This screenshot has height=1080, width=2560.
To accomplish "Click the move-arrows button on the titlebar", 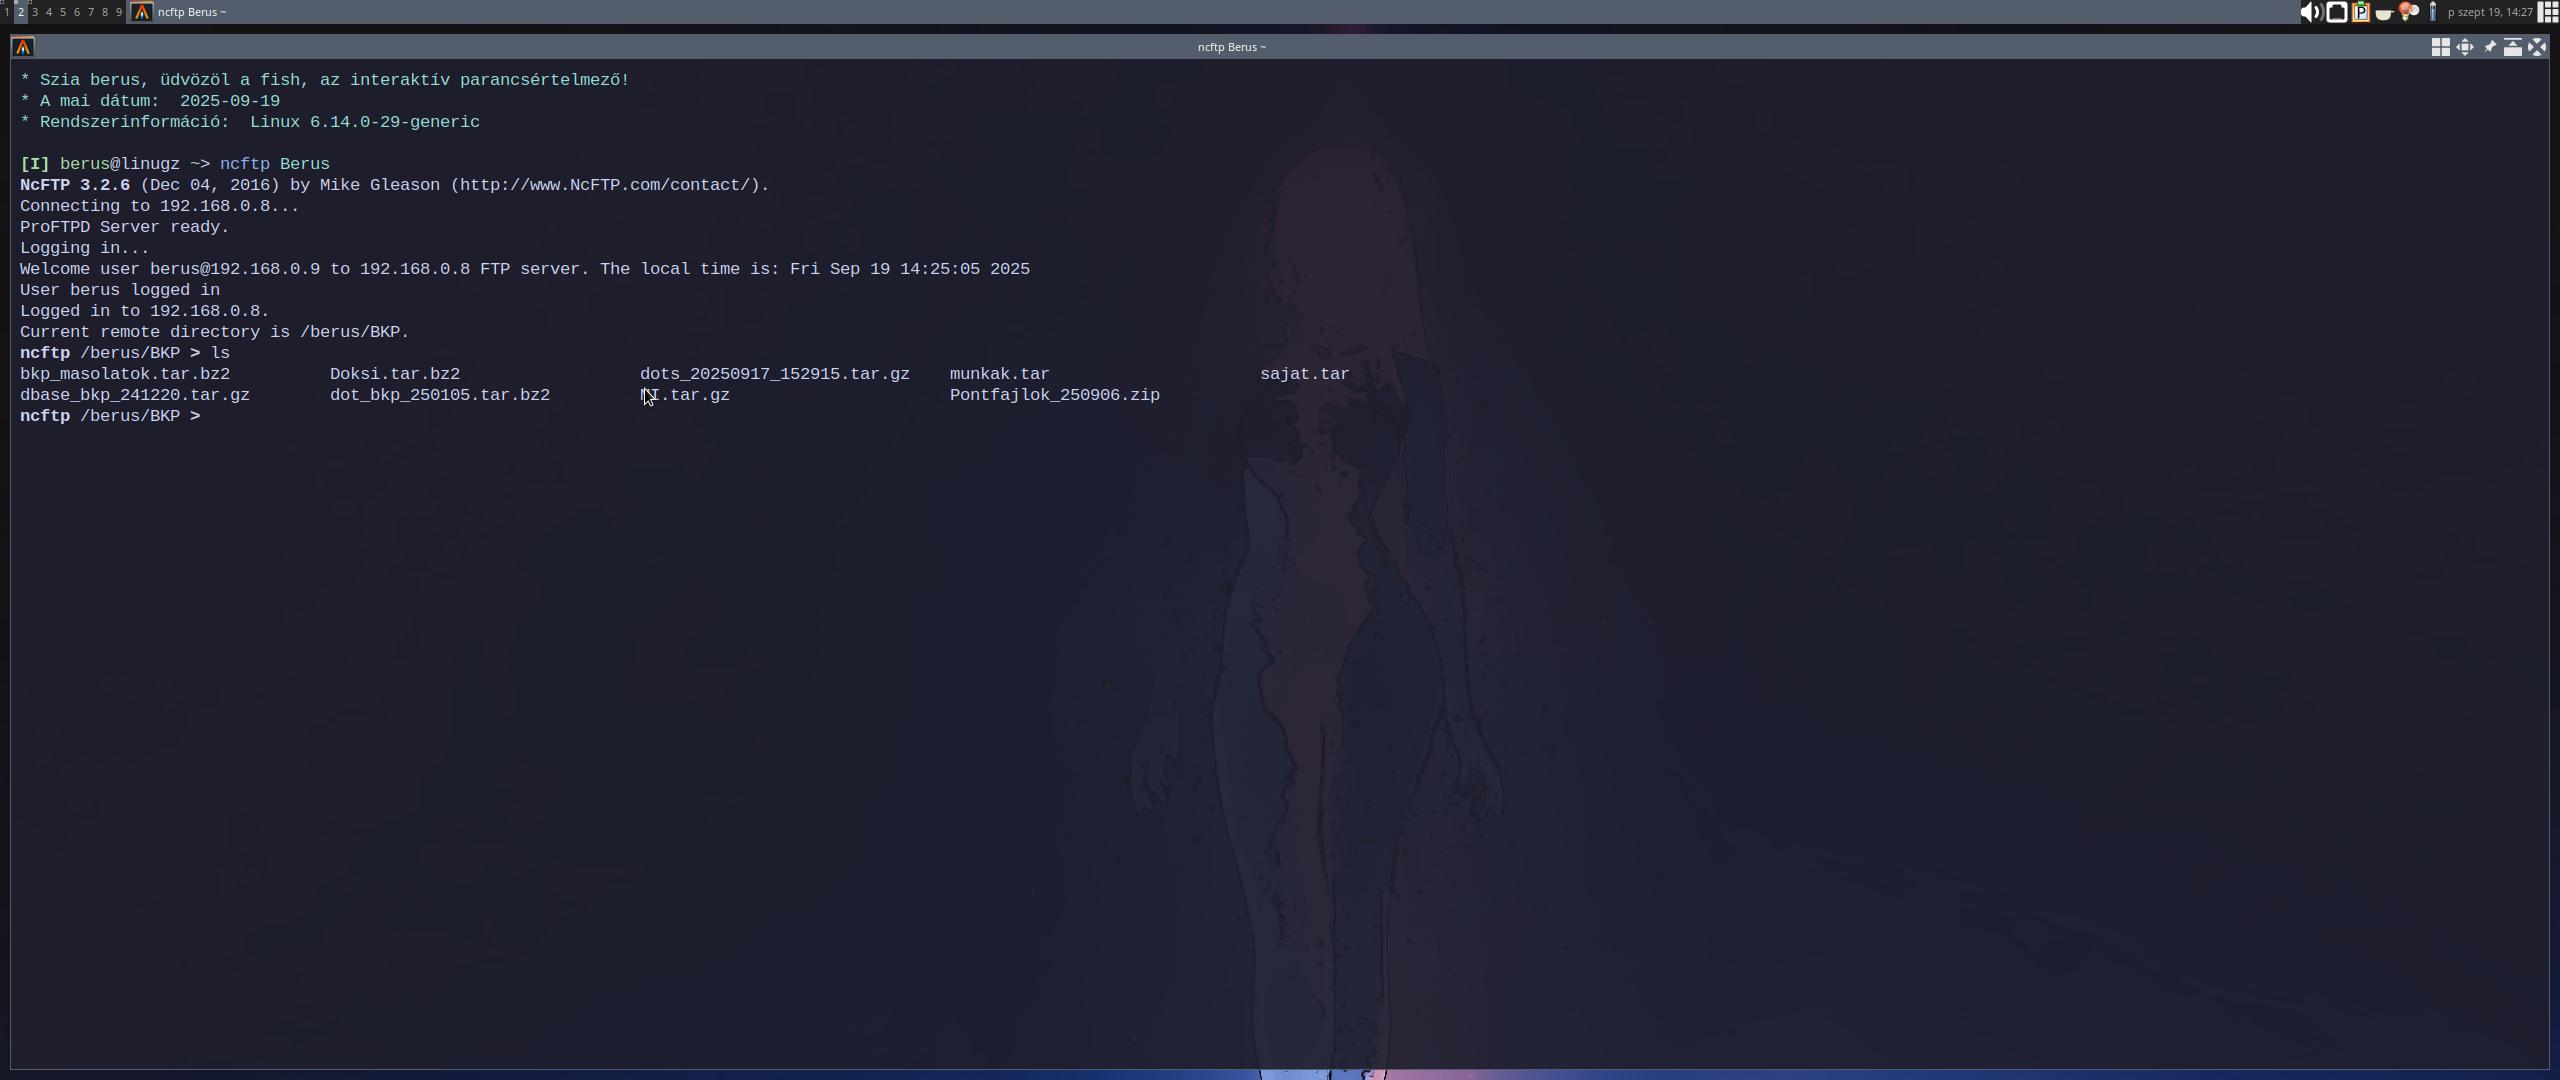I will 2465,47.
